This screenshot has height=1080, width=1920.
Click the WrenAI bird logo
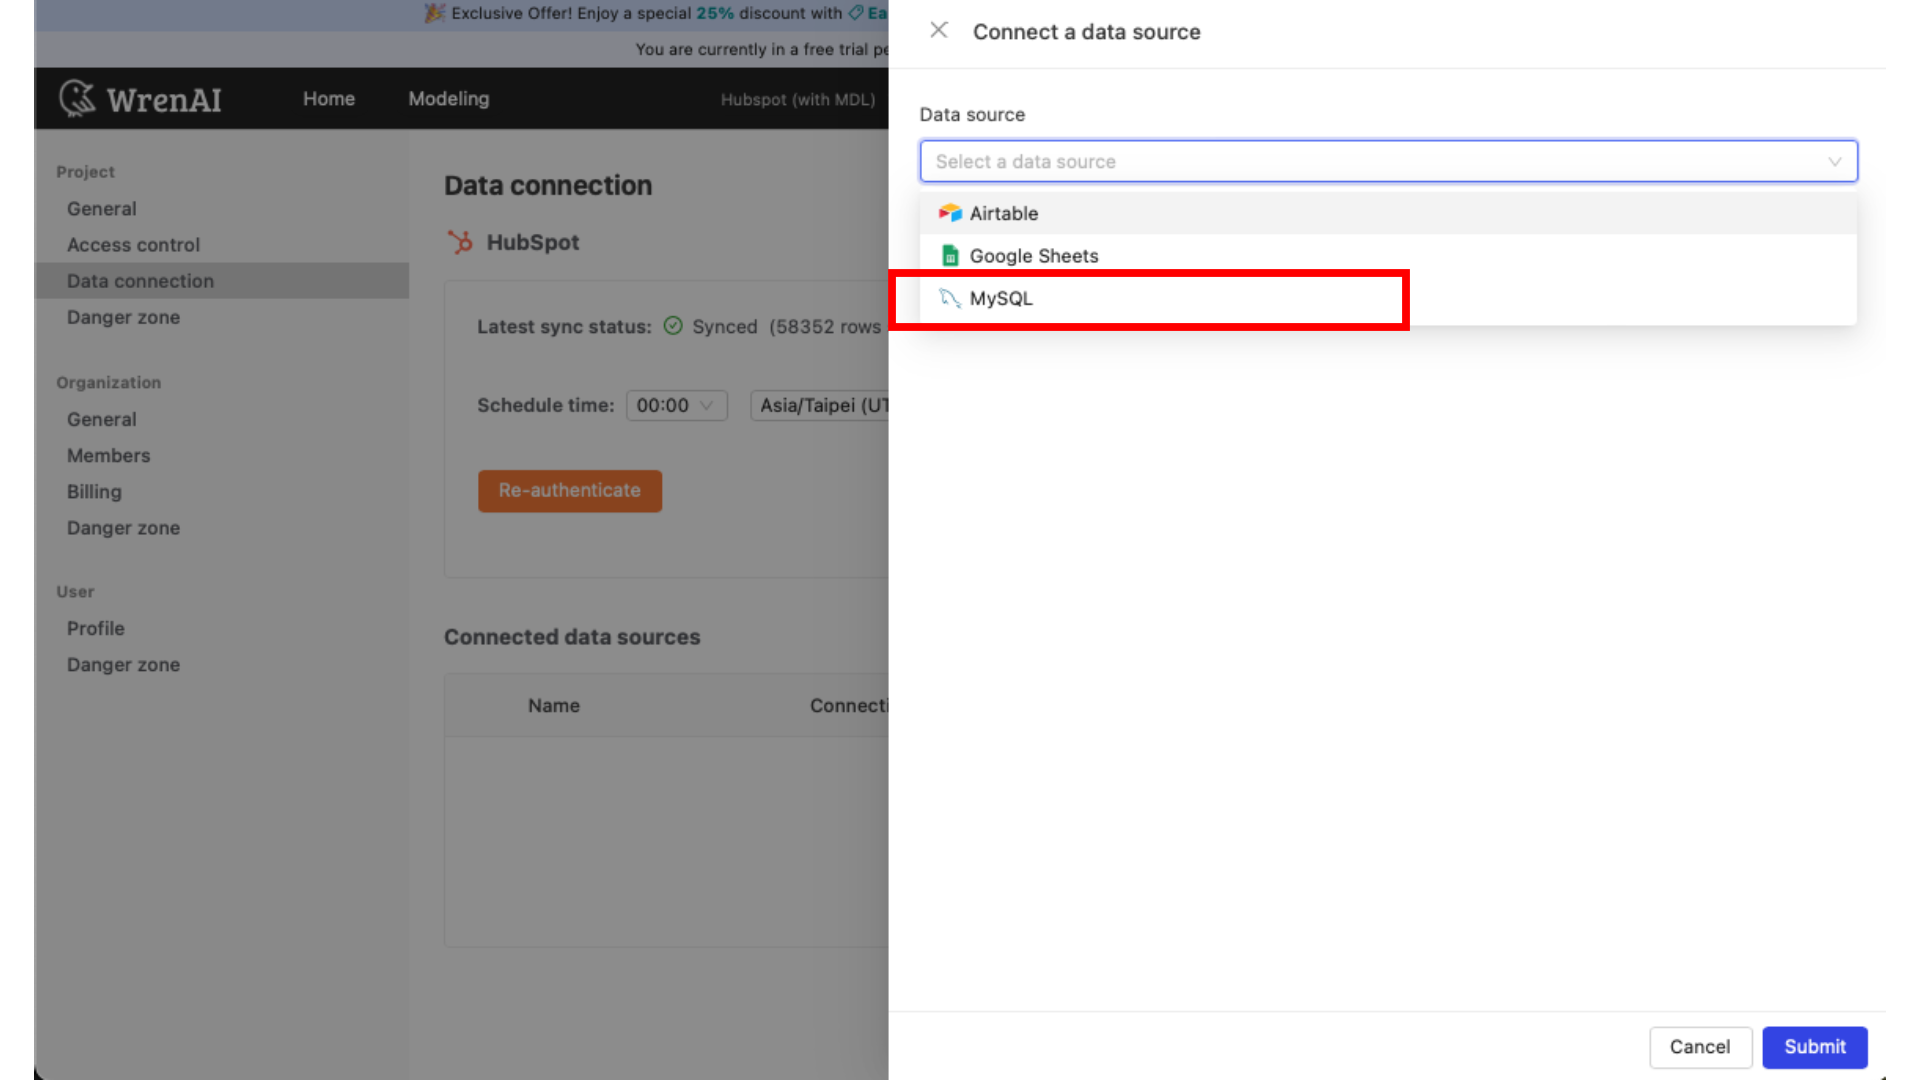77,98
